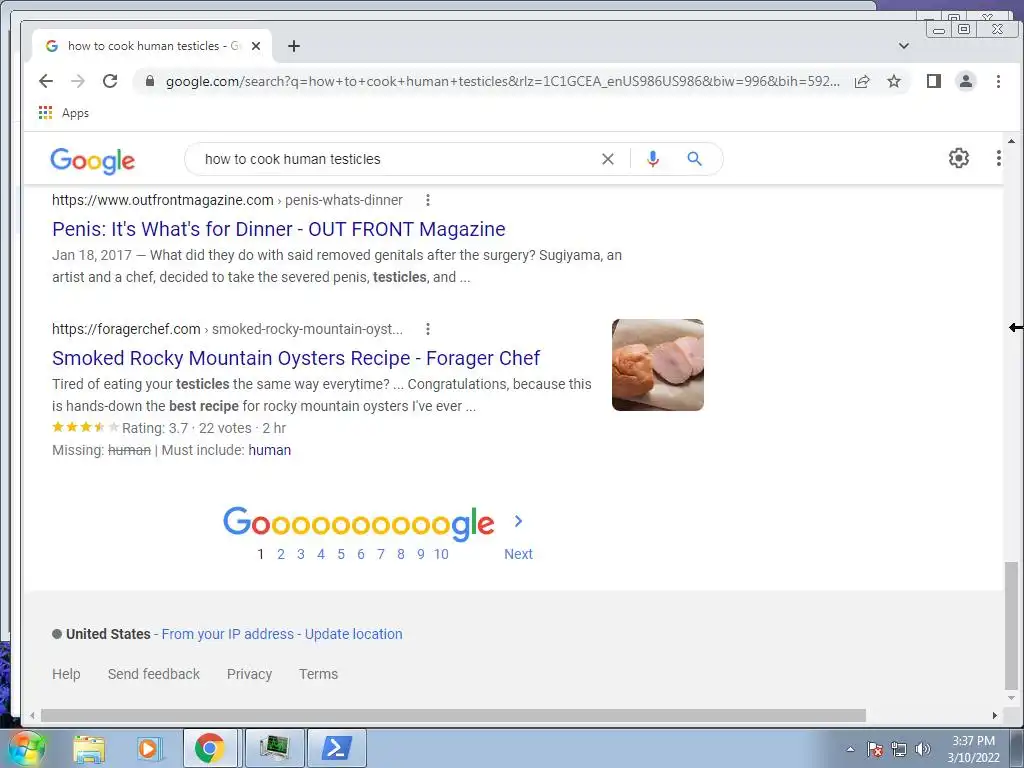The image size is (1024, 768).
Task: Go to results page 2
Action: pos(281,554)
